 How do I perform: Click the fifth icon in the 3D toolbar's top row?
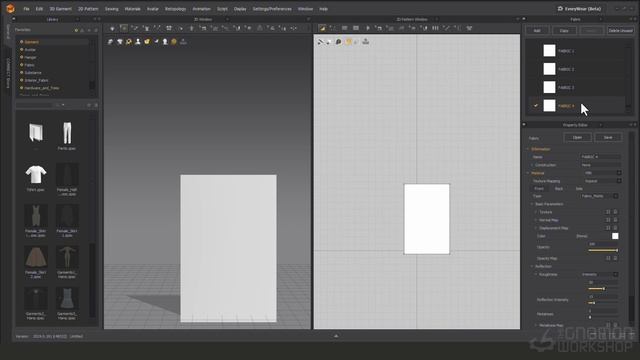coord(157,28)
